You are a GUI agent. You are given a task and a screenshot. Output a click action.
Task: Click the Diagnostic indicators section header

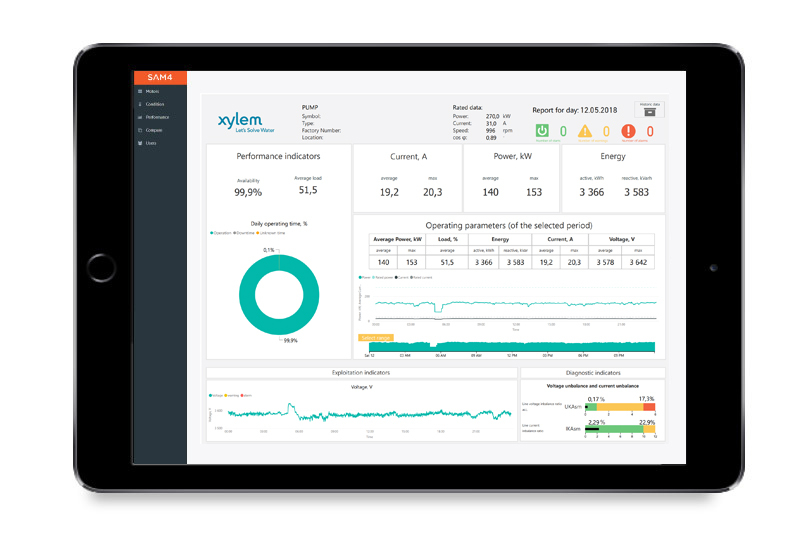point(593,373)
